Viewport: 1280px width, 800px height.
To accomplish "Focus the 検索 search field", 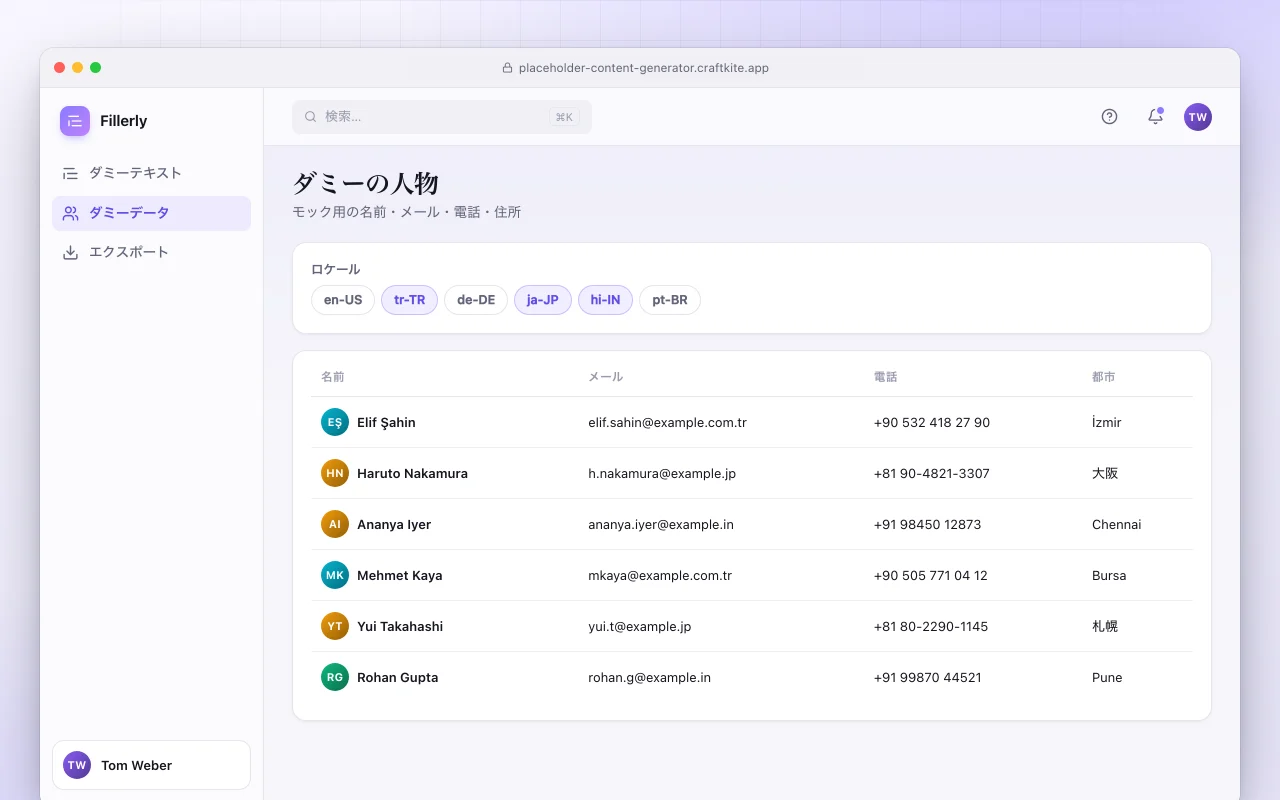I will [x=442, y=117].
